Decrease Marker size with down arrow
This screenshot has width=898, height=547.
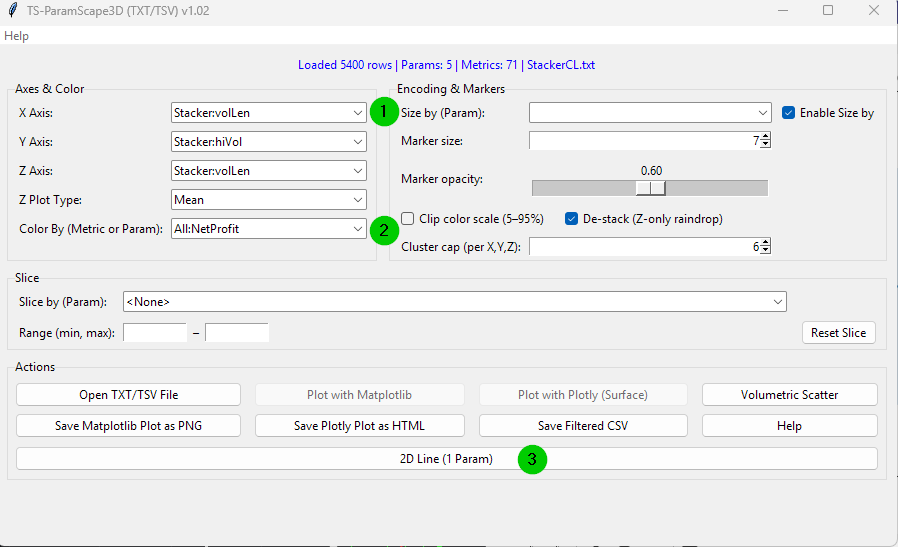point(766,144)
